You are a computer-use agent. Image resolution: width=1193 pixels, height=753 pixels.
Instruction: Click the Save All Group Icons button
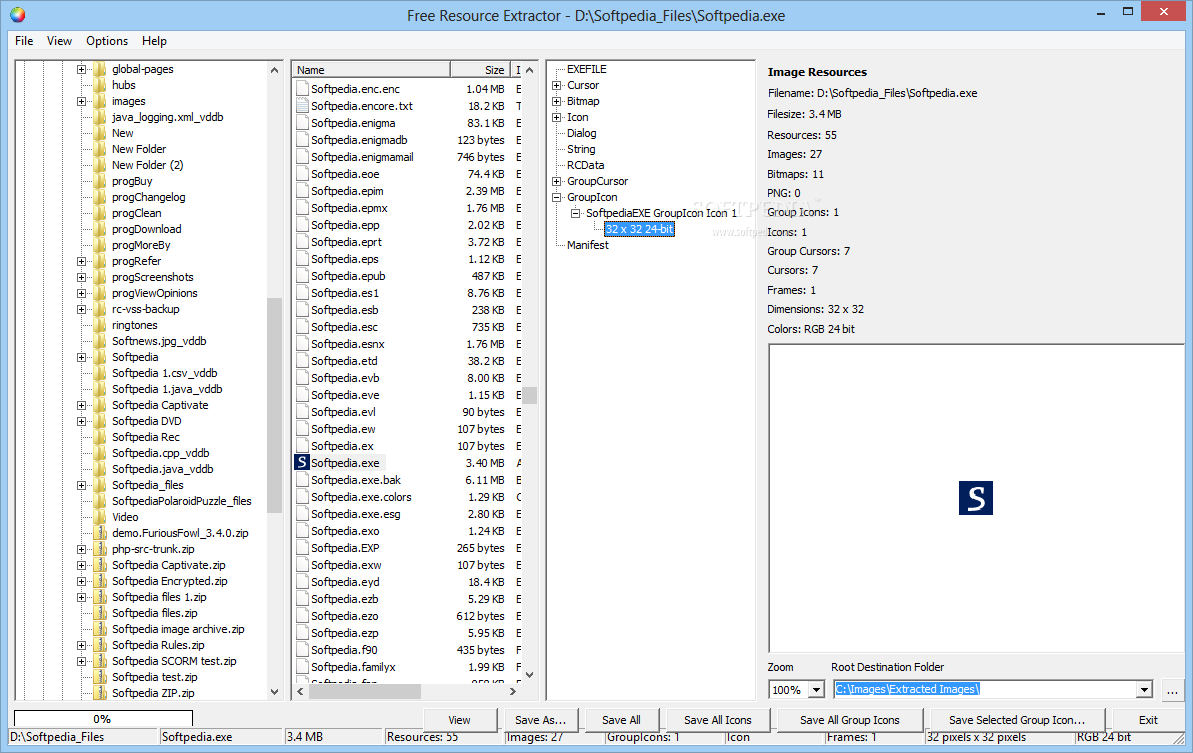click(850, 720)
